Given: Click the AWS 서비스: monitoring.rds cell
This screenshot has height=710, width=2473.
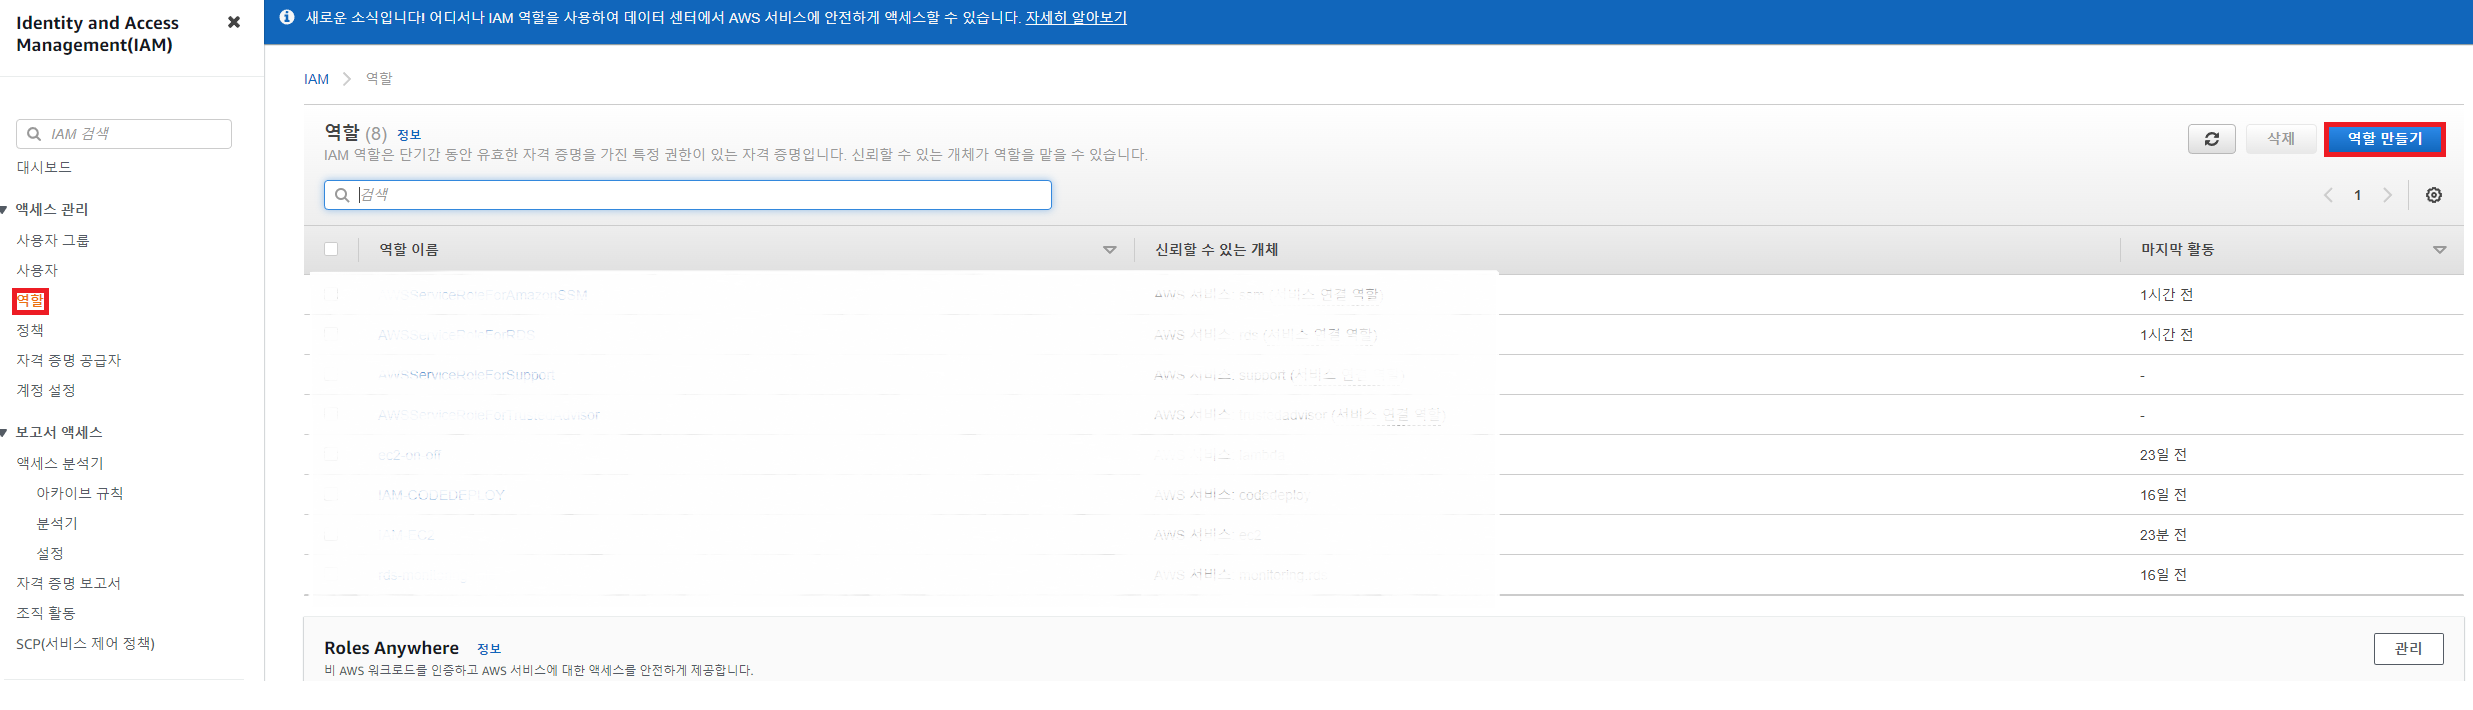Looking at the screenshot, I should point(1240,575).
